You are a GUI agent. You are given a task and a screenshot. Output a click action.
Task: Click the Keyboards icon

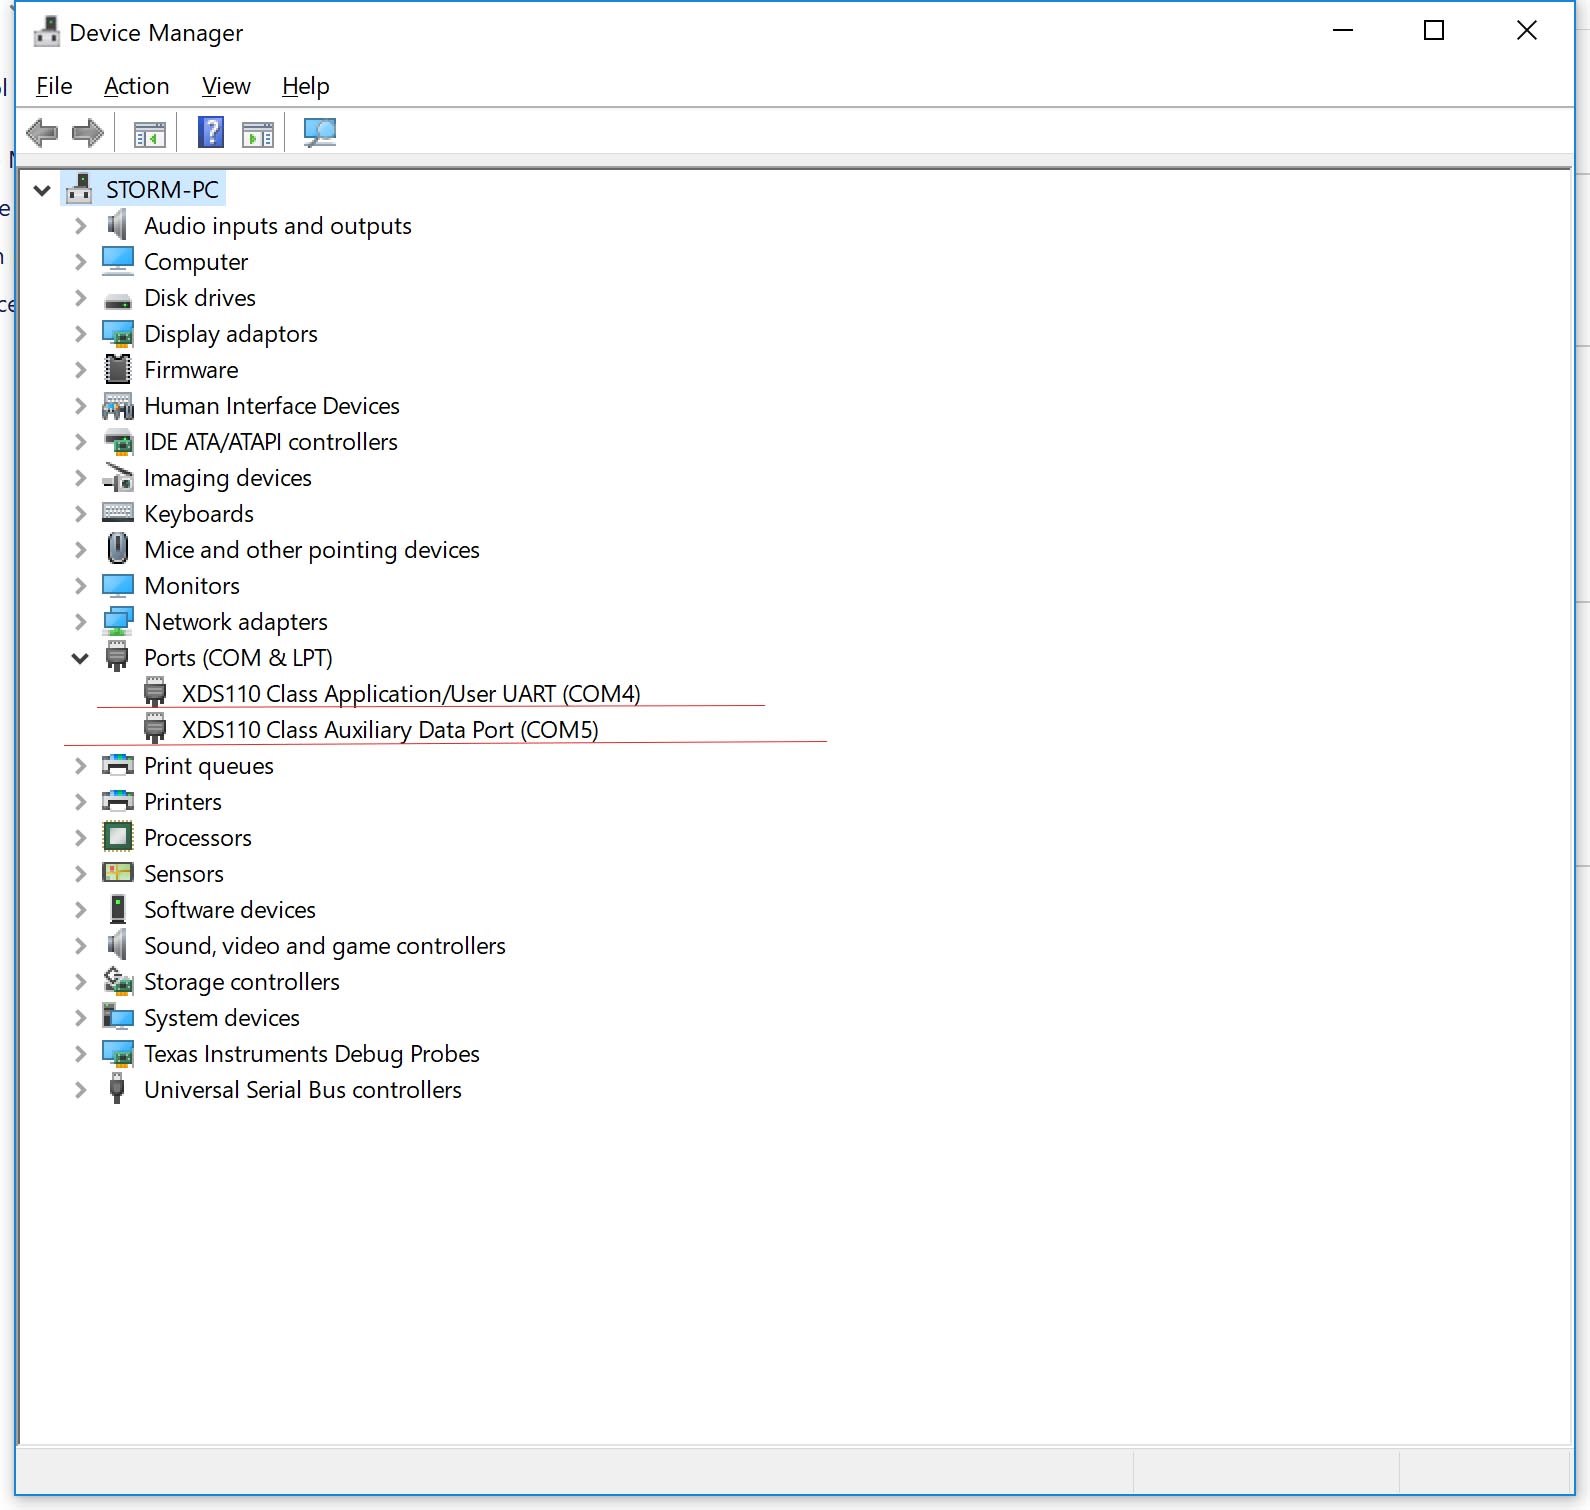118,513
